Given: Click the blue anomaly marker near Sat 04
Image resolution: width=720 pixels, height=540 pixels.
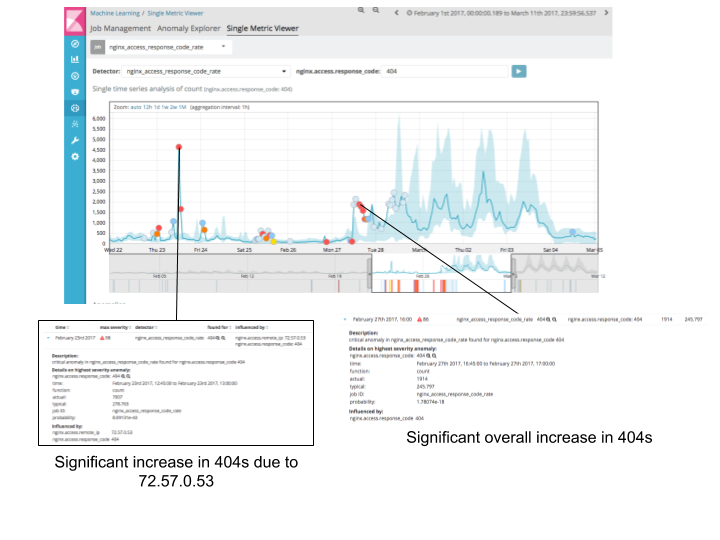Looking at the screenshot, I should tap(573, 232).
